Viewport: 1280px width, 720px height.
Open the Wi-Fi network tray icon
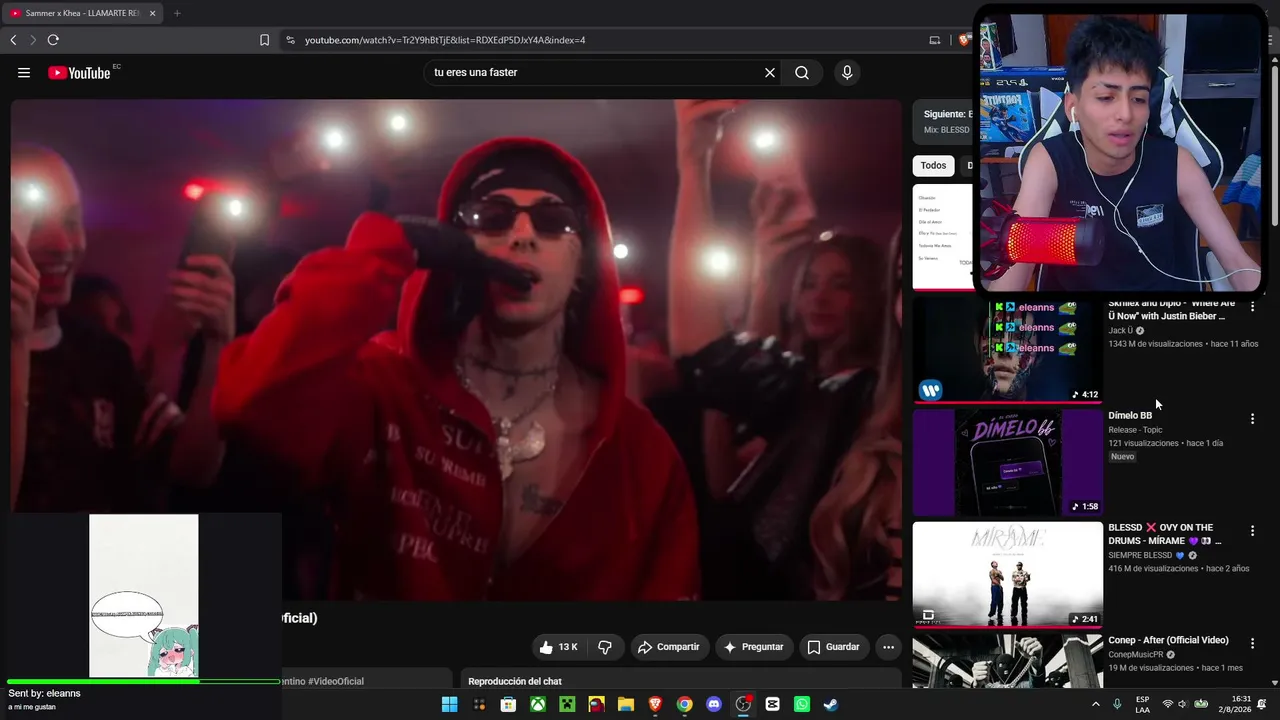1167,704
